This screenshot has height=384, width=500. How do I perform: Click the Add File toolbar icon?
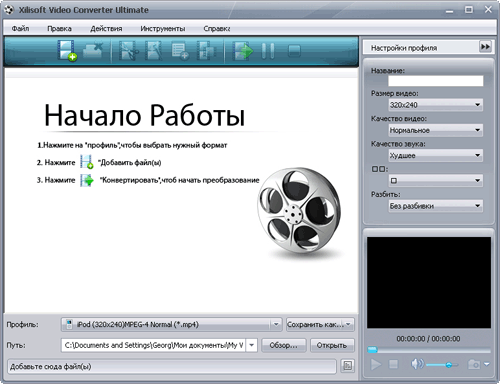[67, 50]
